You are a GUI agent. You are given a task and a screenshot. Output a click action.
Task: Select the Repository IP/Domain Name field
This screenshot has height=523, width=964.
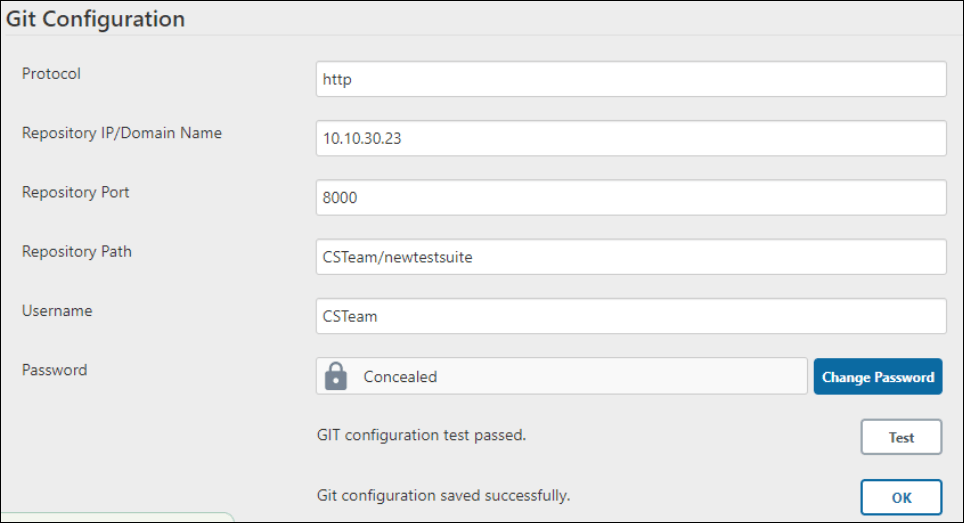point(631,138)
